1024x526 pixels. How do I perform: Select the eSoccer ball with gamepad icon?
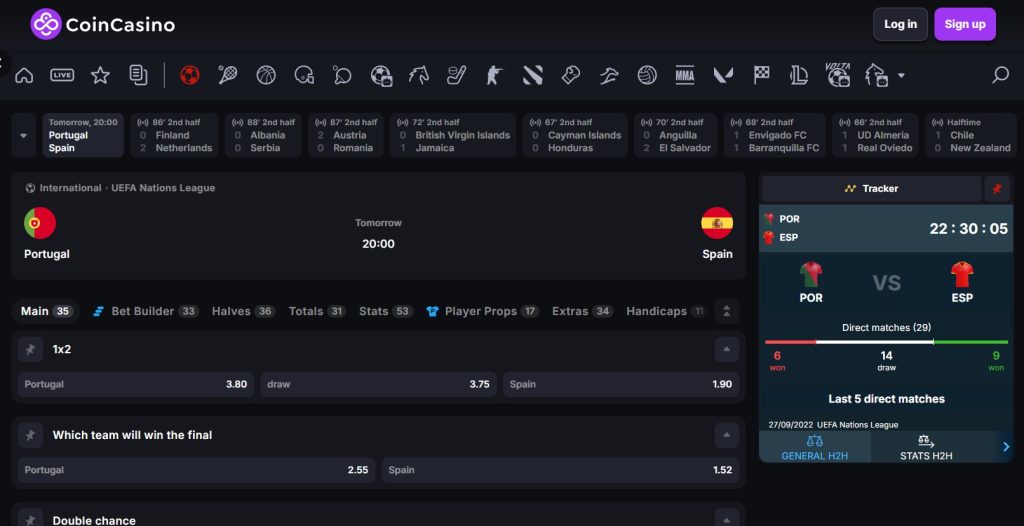tap(381, 76)
